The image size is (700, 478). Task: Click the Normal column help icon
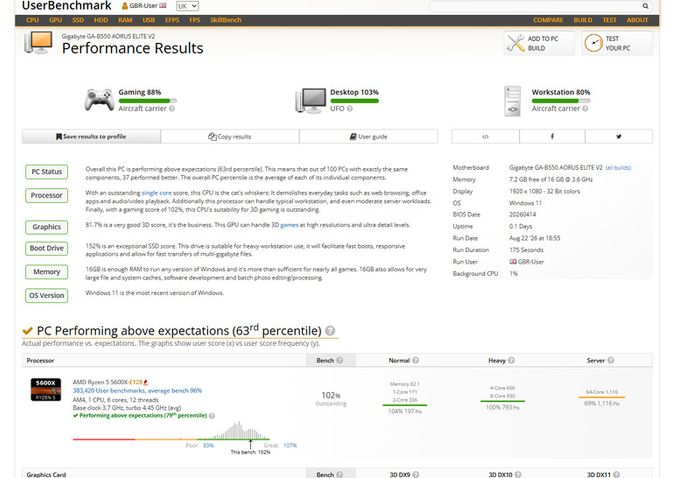[416, 360]
